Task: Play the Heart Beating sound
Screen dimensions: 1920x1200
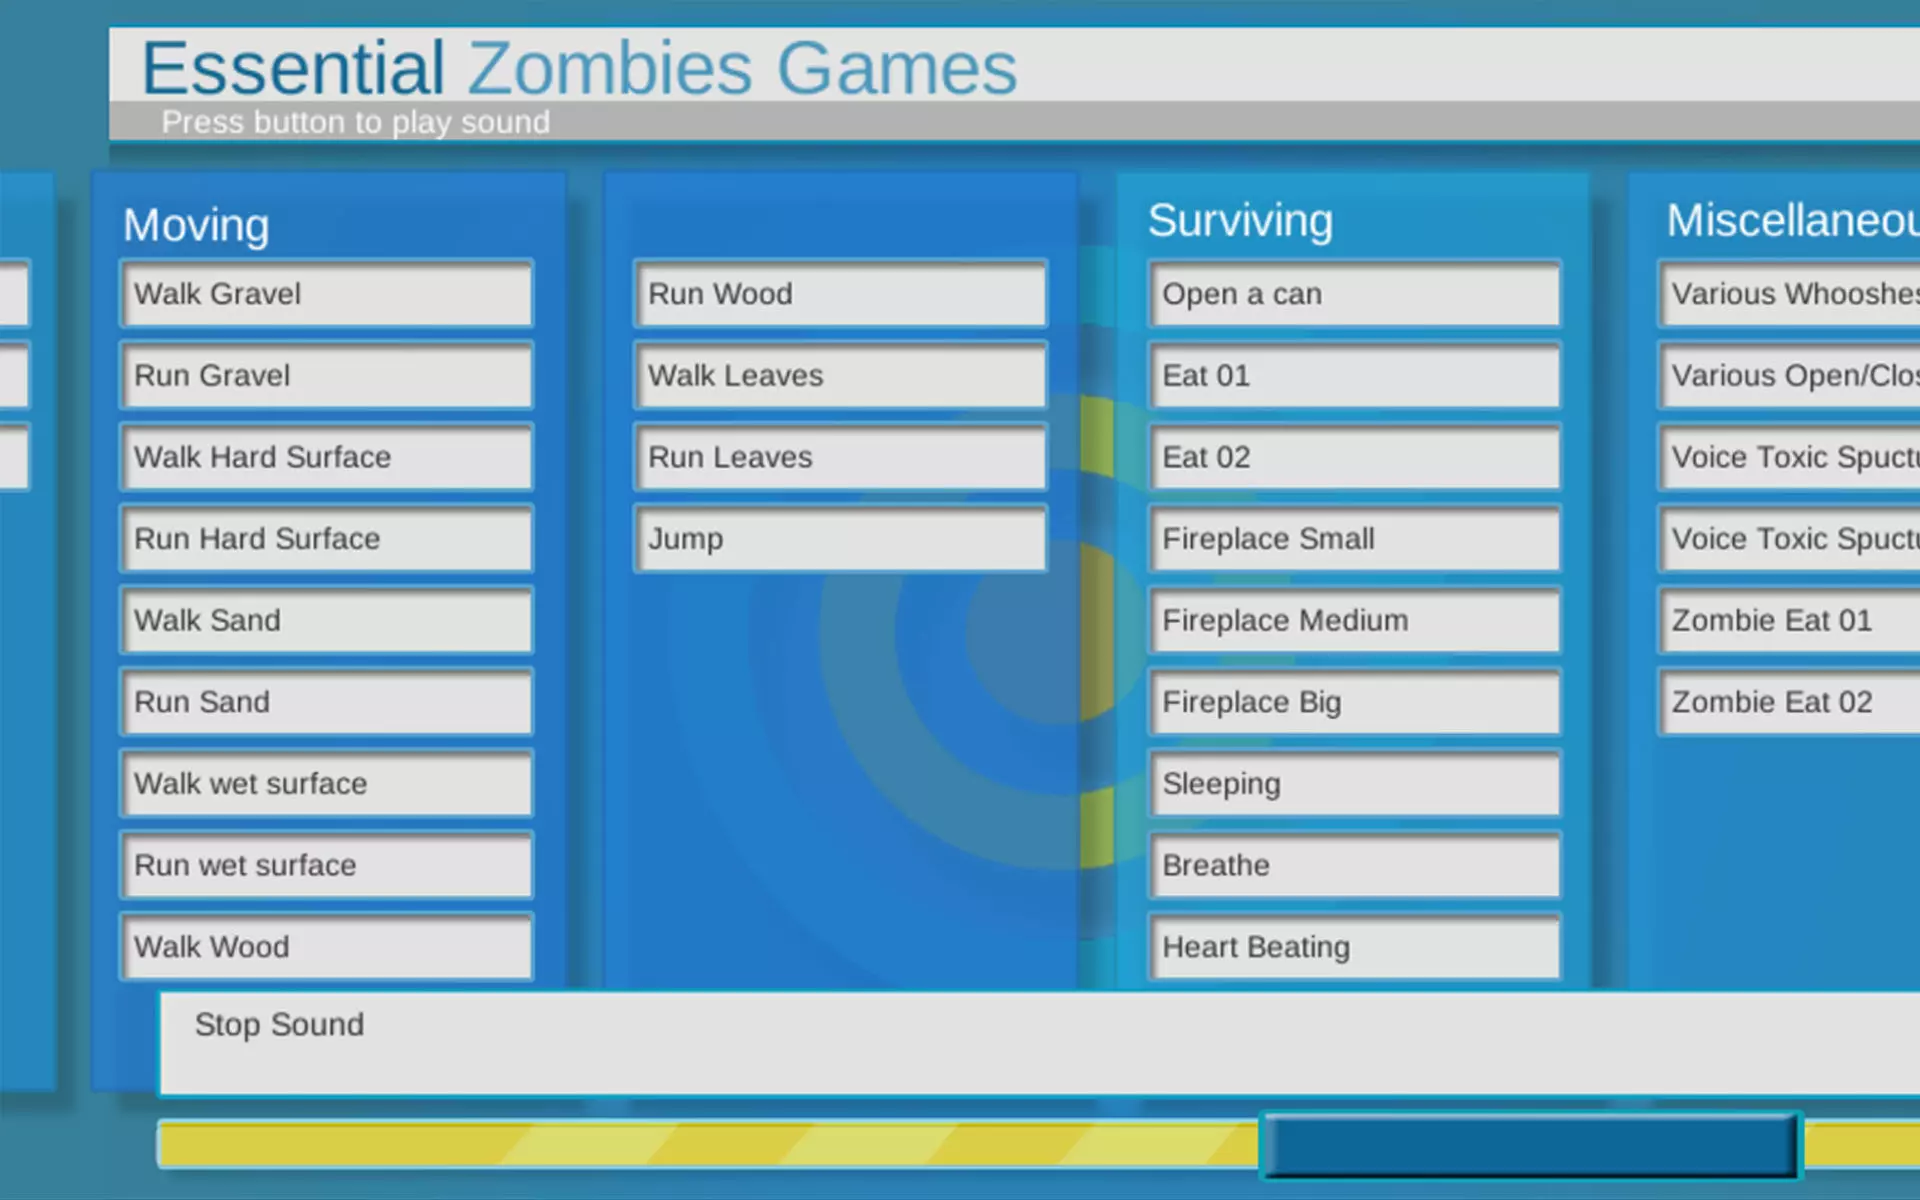Action: point(1354,946)
